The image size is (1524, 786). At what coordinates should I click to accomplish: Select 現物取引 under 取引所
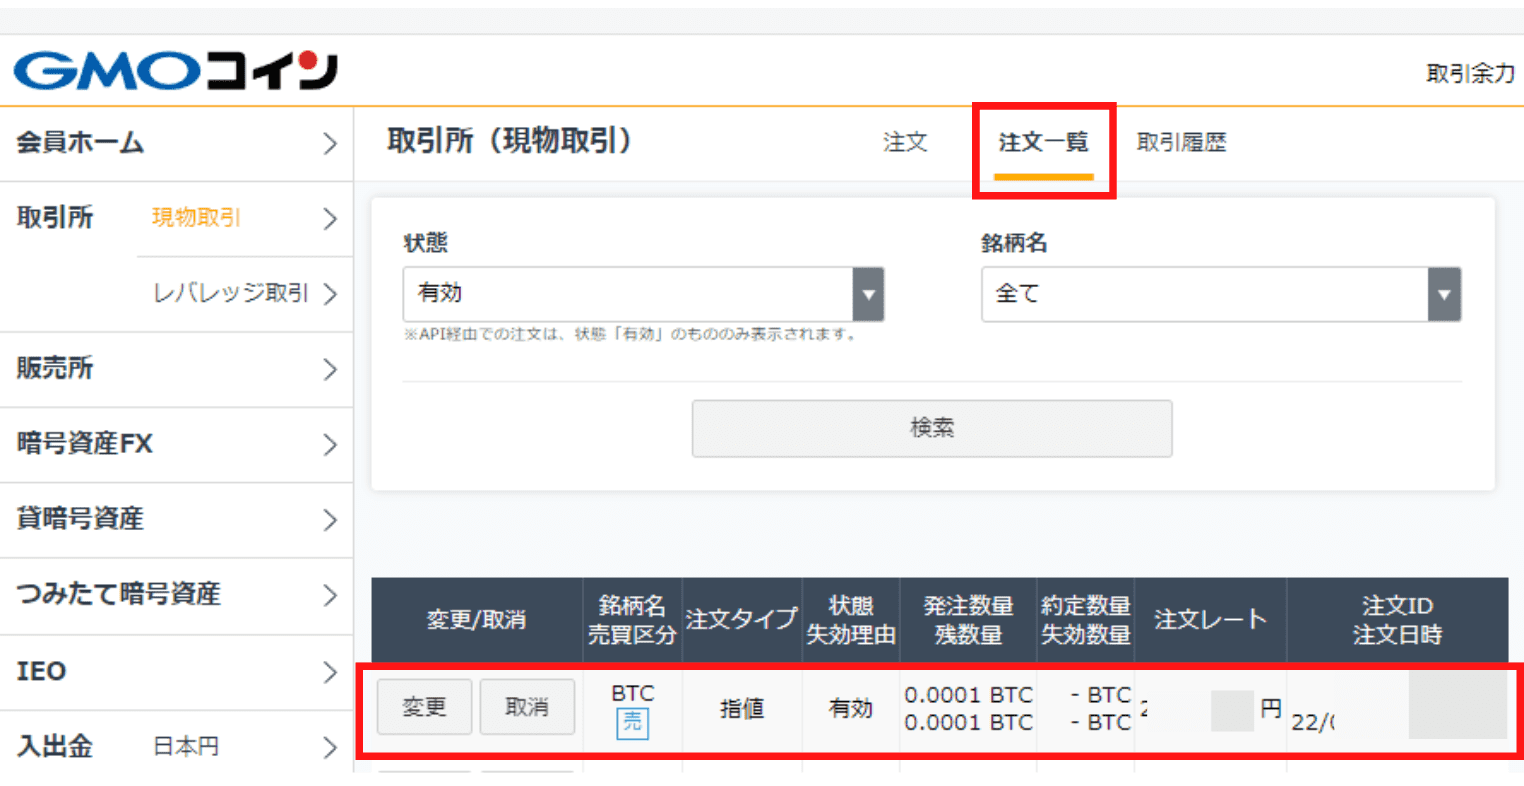(x=196, y=218)
